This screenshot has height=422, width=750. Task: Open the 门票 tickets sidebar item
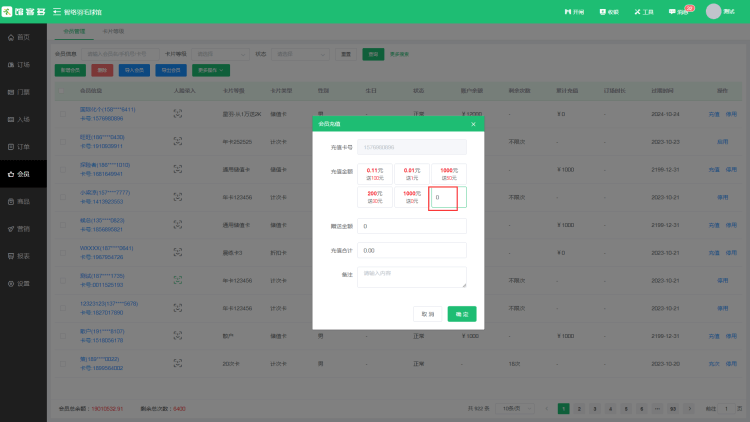(17, 92)
